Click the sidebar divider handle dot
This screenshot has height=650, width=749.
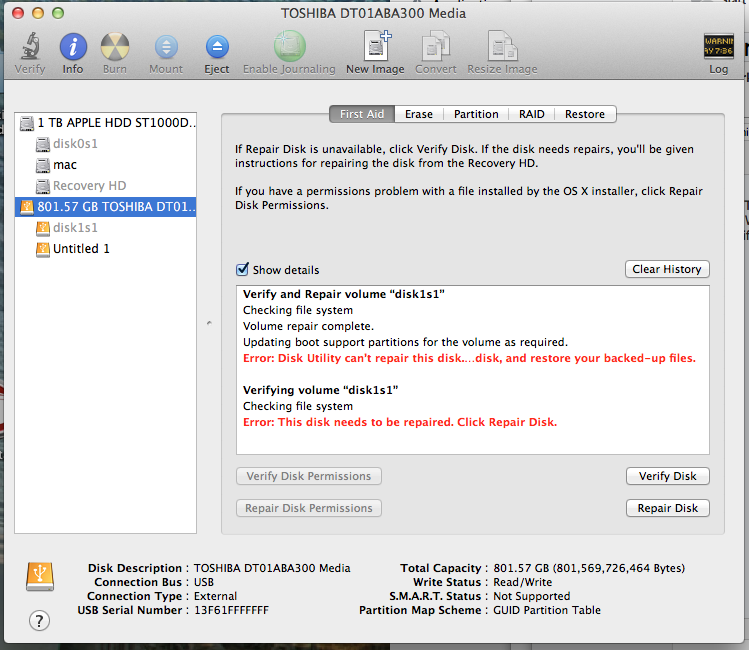click(x=209, y=323)
